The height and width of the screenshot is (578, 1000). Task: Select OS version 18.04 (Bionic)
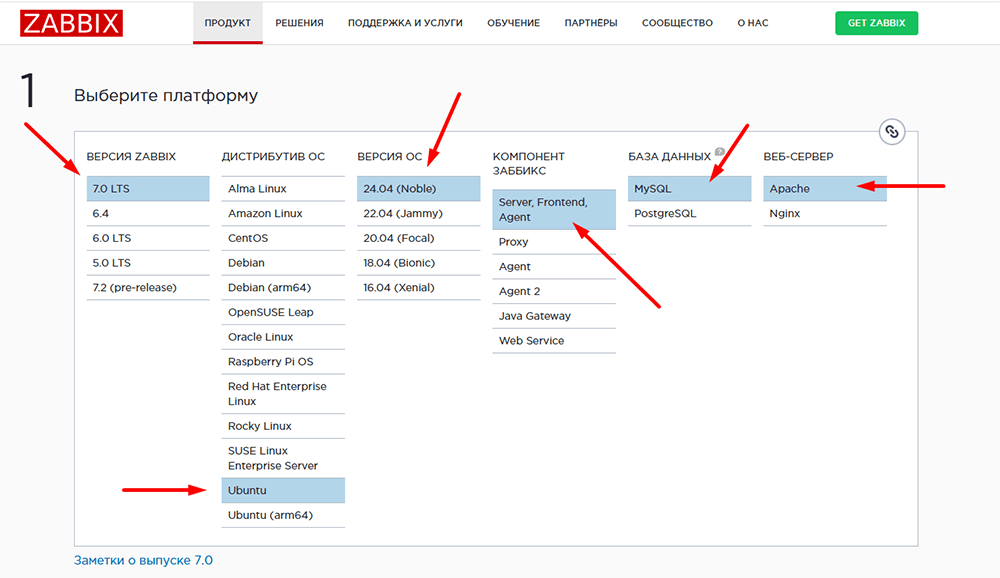click(x=418, y=263)
